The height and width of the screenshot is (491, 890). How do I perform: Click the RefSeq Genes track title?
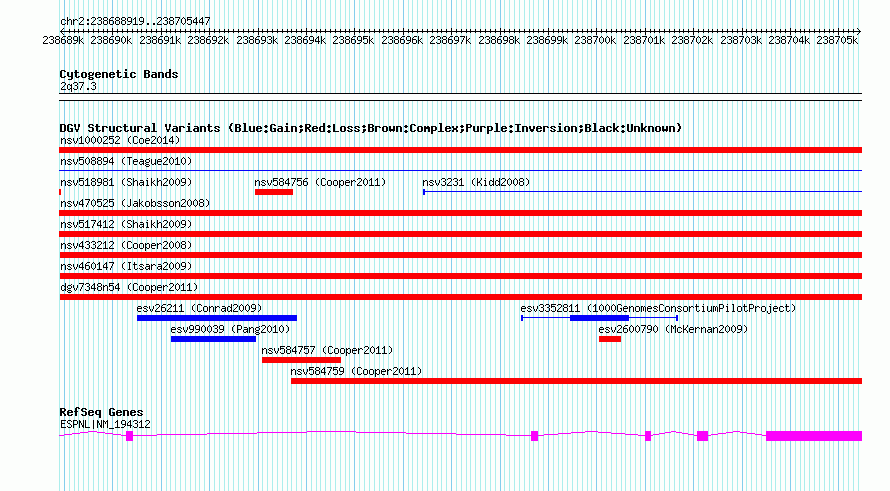pos(101,412)
